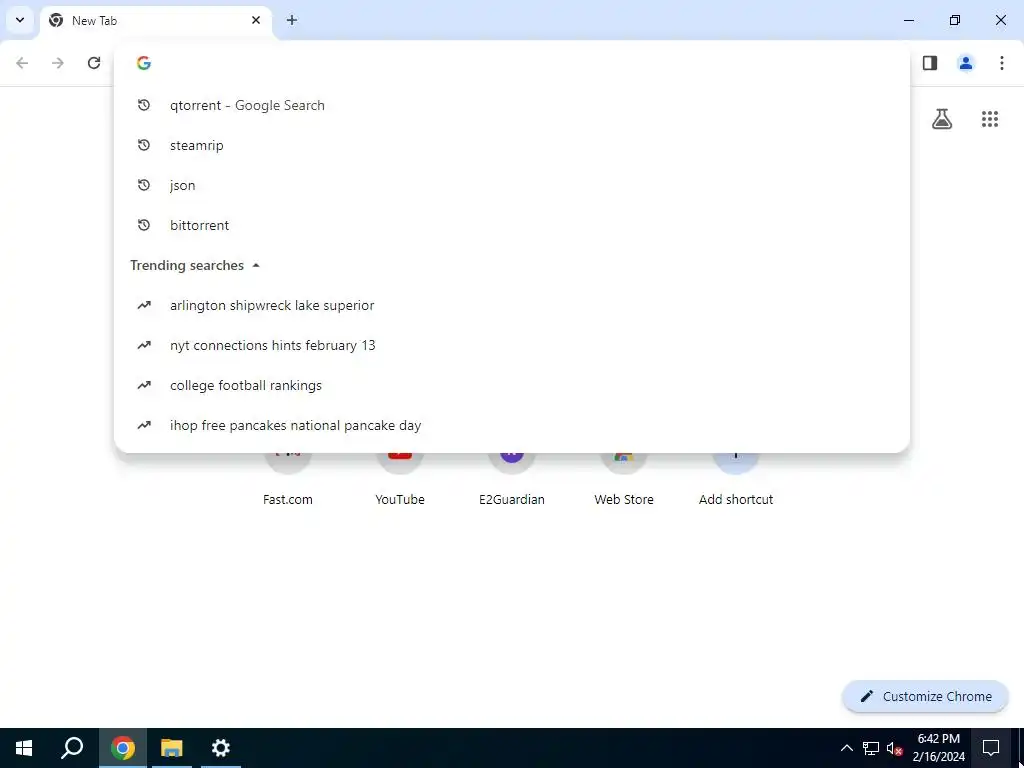This screenshot has width=1024, height=768.
Task: Open the notification center icon
Action: point(991,748)
